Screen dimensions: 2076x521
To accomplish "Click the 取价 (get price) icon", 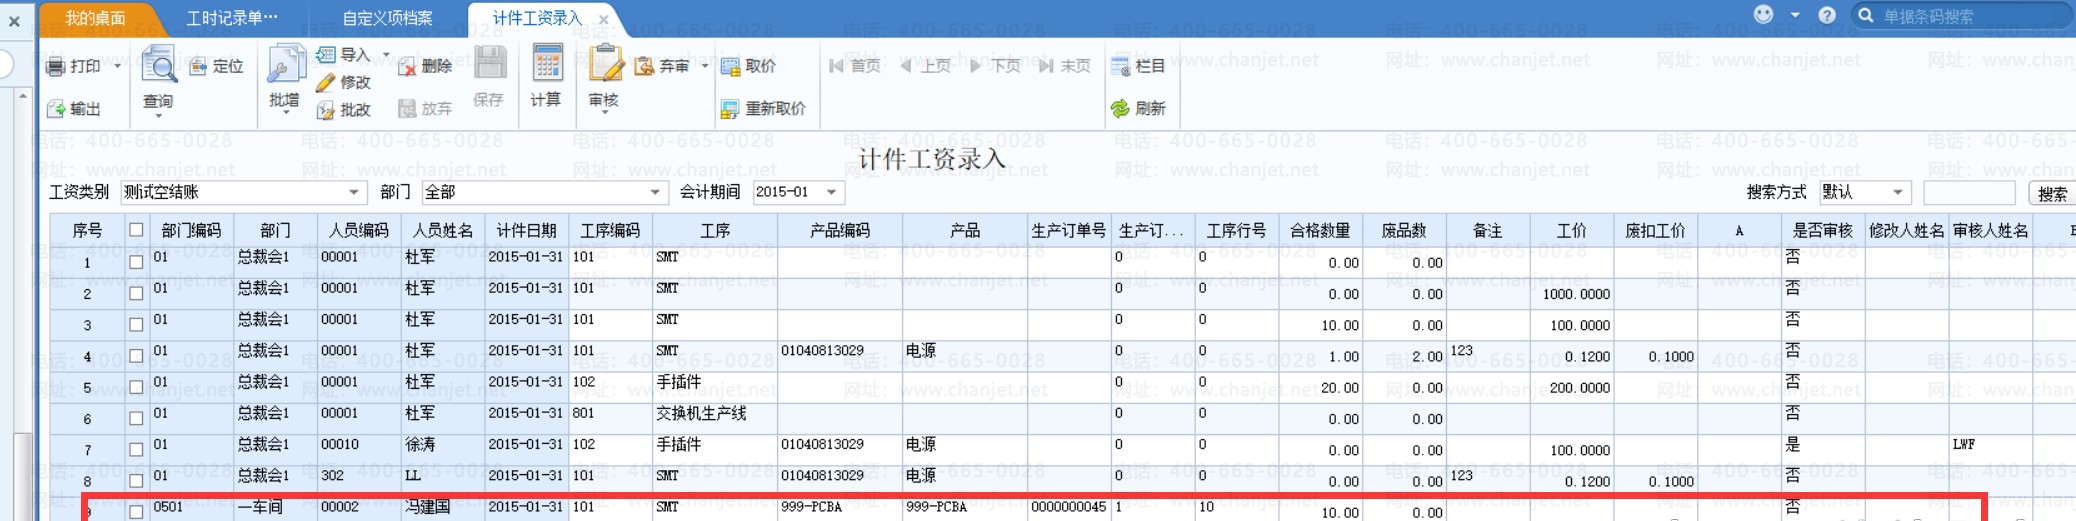I will [730, 67].
